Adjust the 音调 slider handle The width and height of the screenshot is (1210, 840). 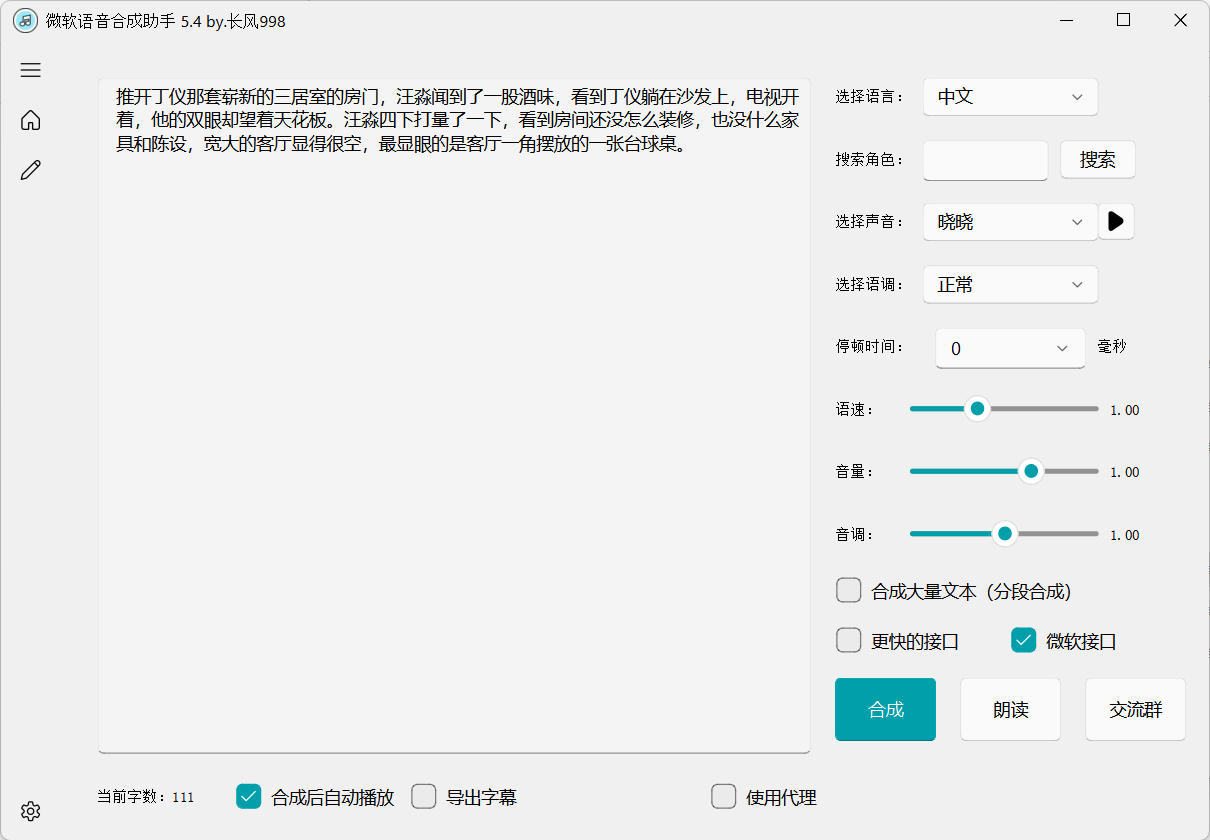pos(1005,534)
